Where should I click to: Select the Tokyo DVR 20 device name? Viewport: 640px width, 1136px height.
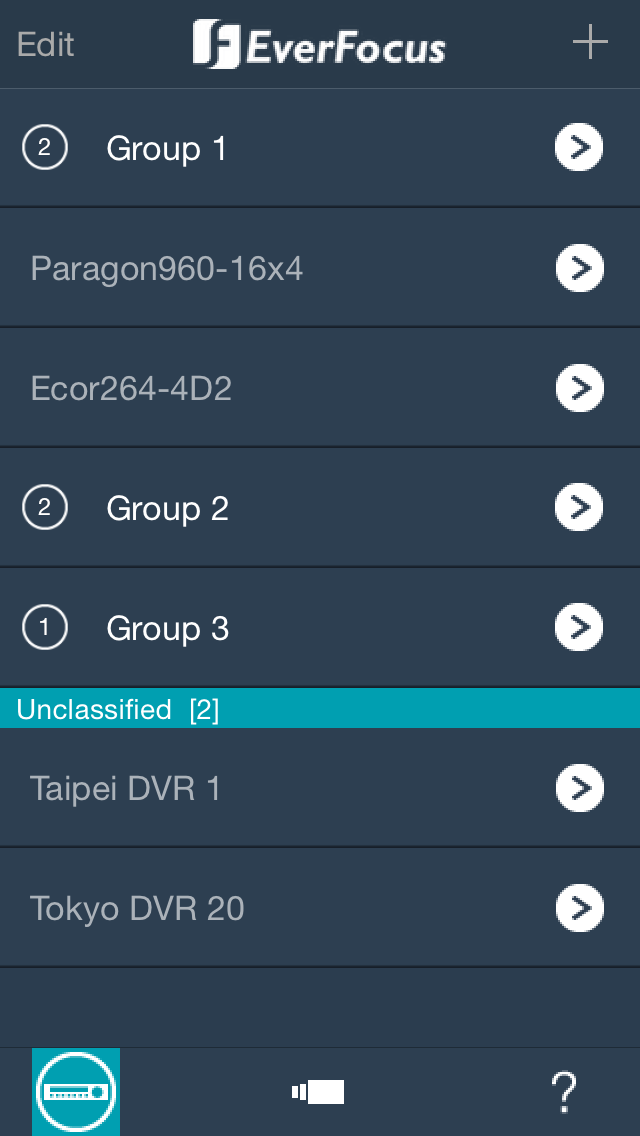pyautogui.click(x=137, y=909)
